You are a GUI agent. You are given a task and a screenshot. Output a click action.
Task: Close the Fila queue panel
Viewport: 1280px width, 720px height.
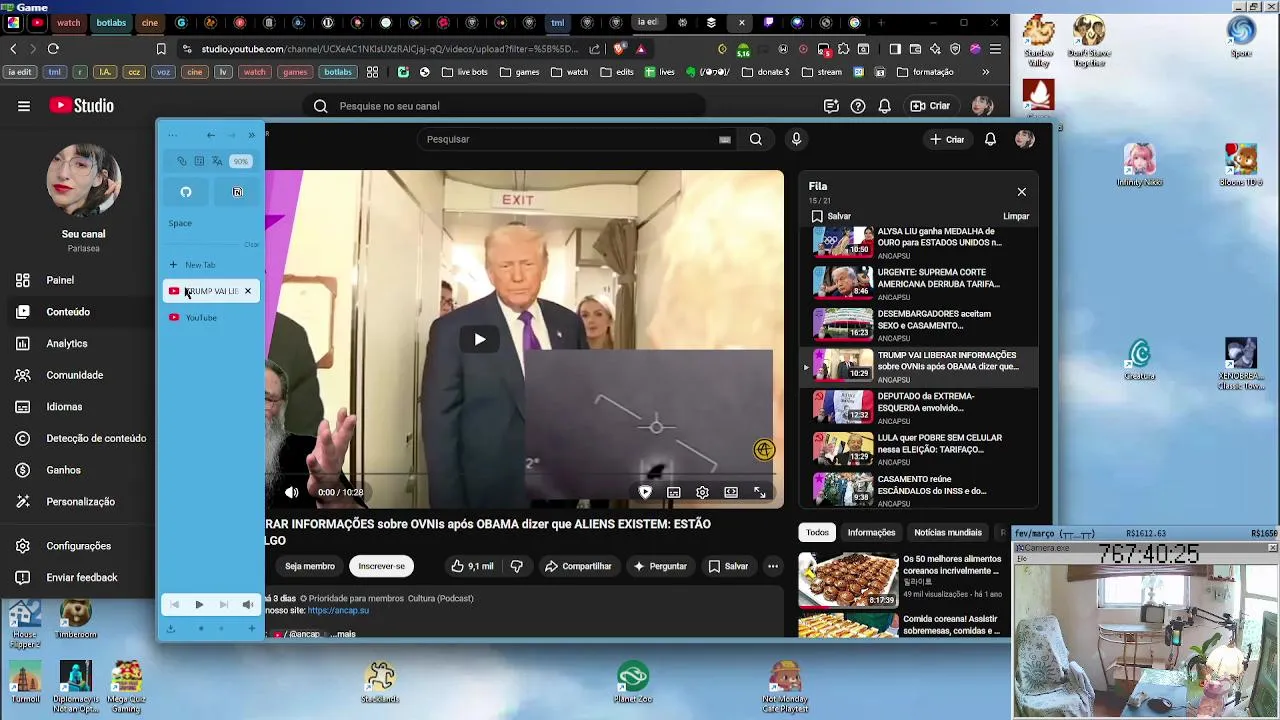pyautogui.click(x=1021, y=192)
